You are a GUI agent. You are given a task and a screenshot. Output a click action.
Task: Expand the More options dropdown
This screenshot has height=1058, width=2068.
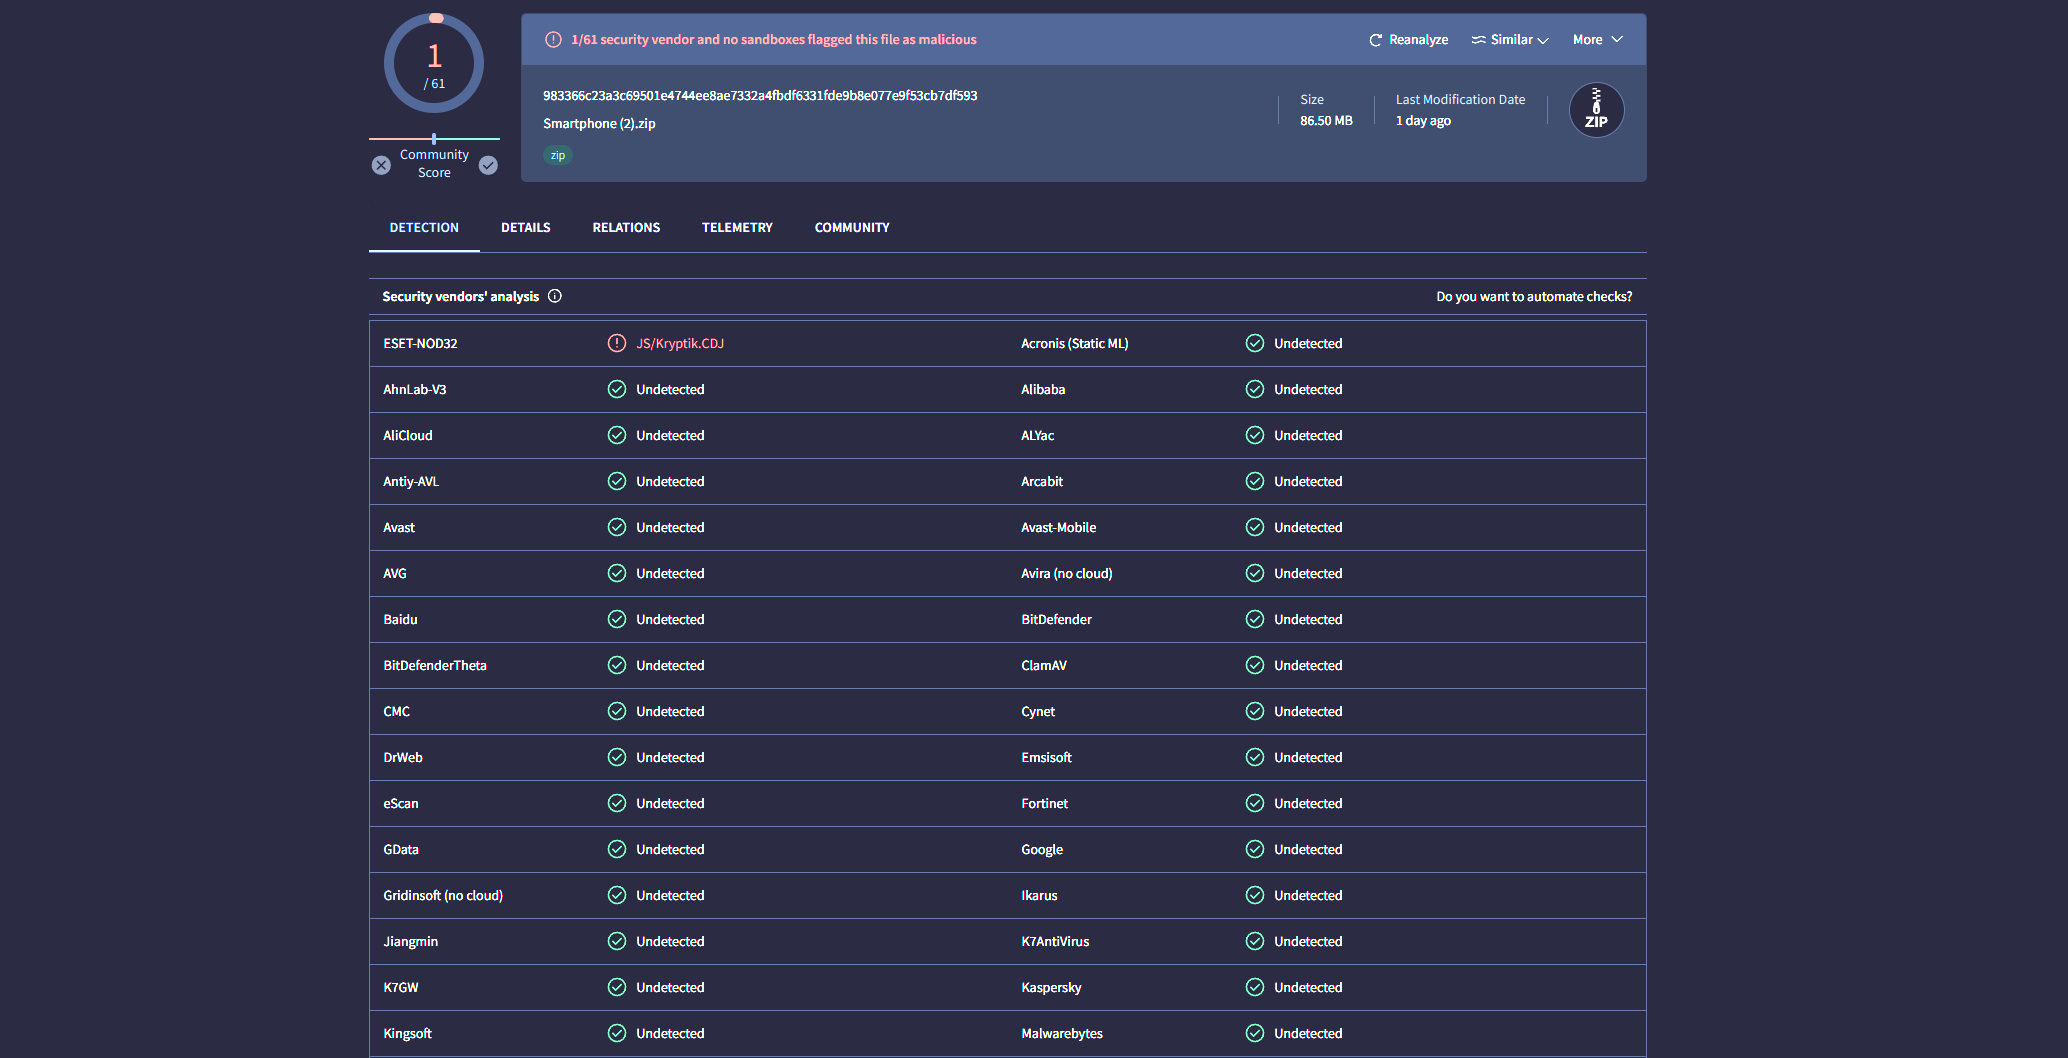pyautogui.click(x=1597, y=40)
